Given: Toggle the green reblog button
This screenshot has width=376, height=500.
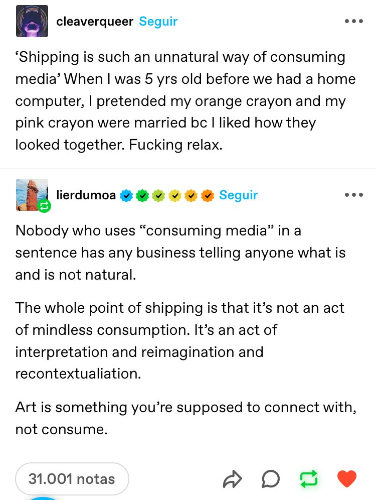Looking at the screenshot, I should click(309, 479).
